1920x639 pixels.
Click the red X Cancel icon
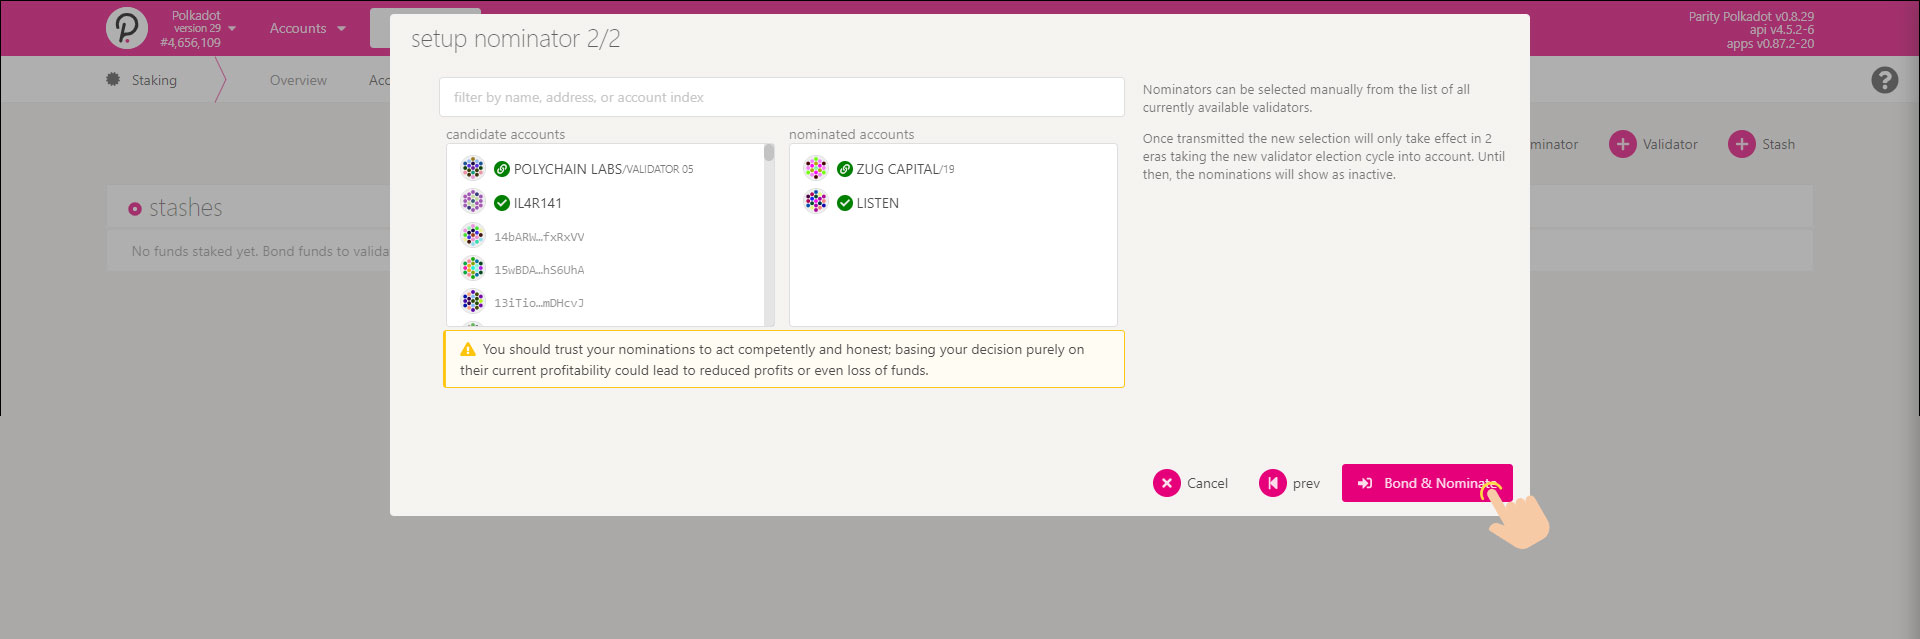(1166, 483)
